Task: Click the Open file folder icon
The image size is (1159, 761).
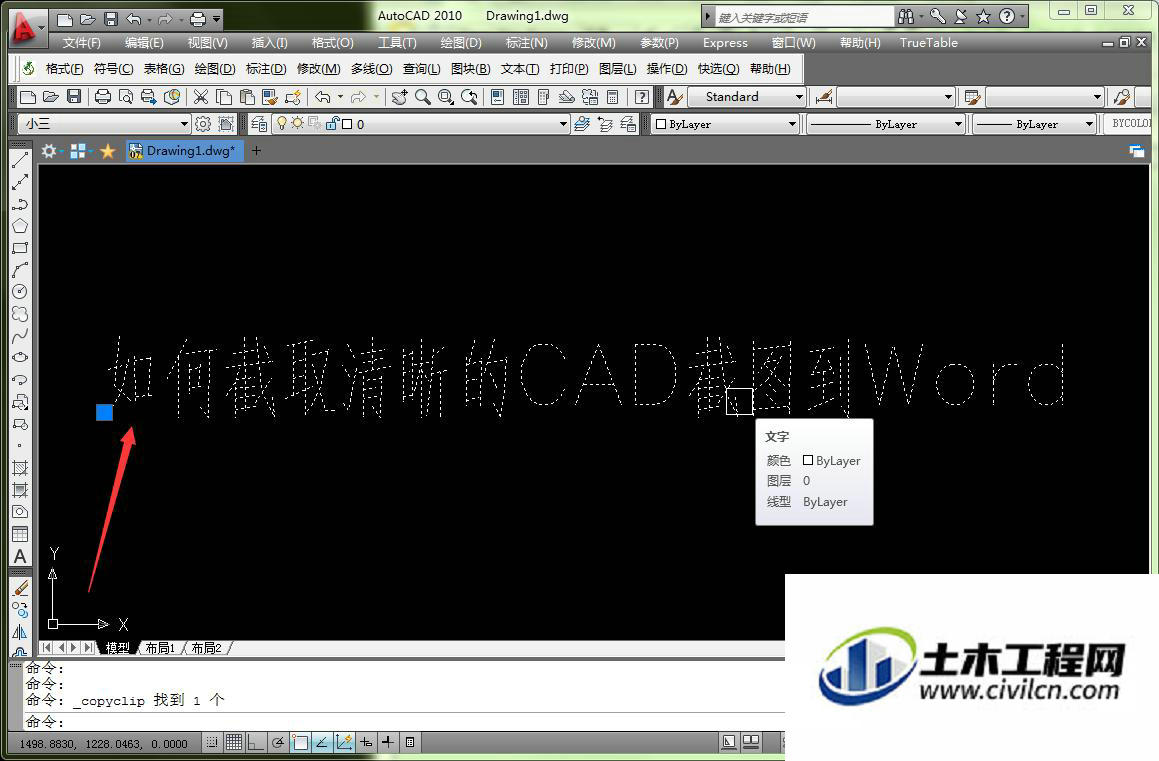Action: point(50,97)
